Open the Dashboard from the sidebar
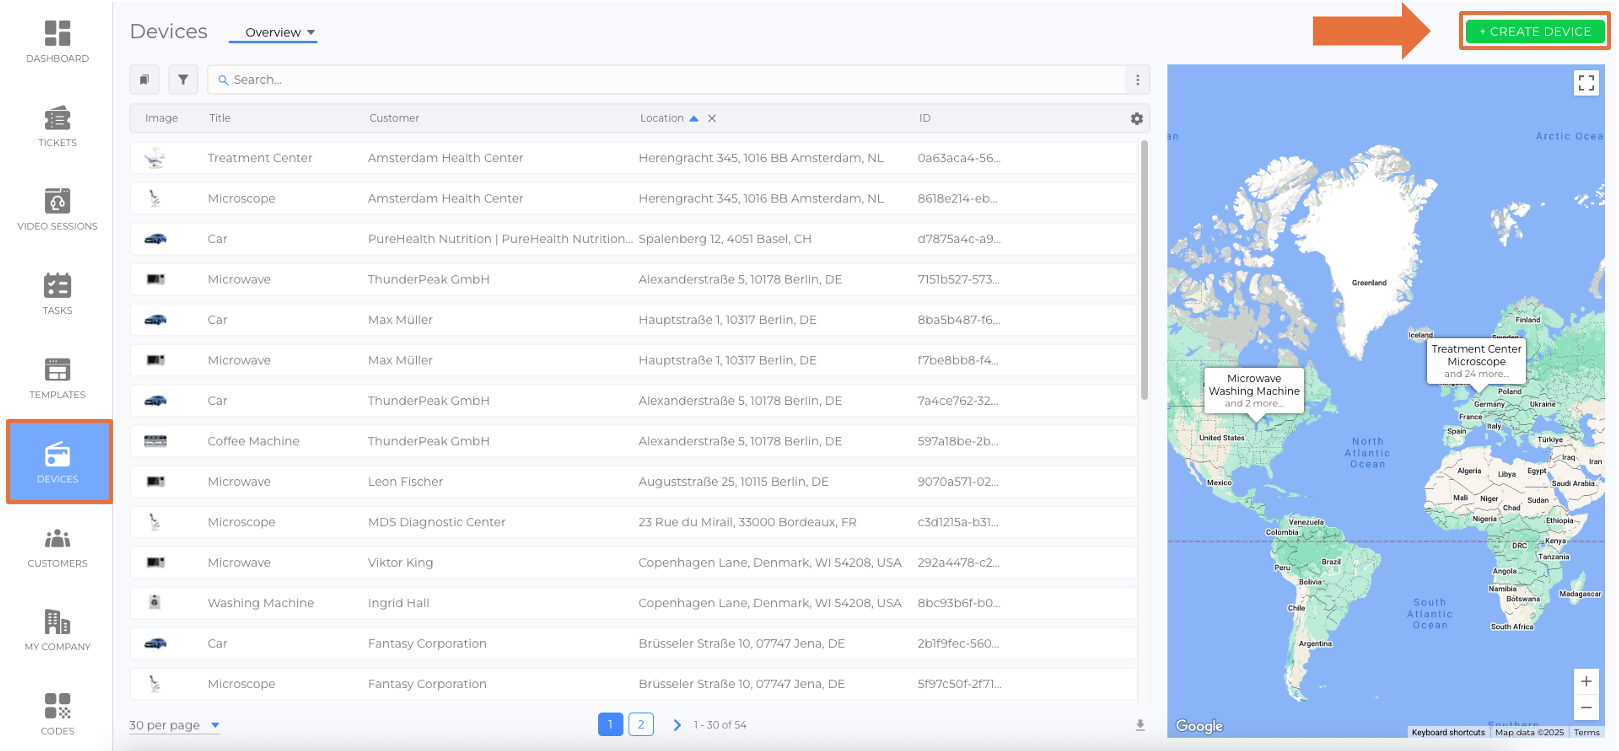Image resolution: width=1619 pixels, height=751 pixels. point(57,41)
